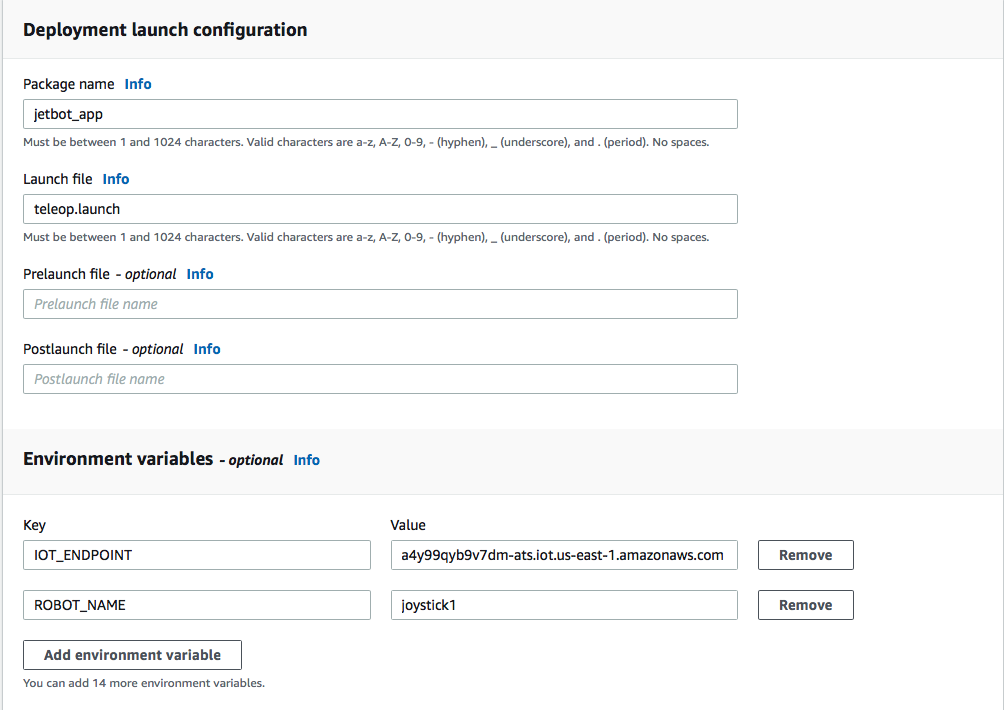Focus the empty Postlaunch file name field
The height and width of the screenshot is (710, 1004).
[x=380, y=379]
